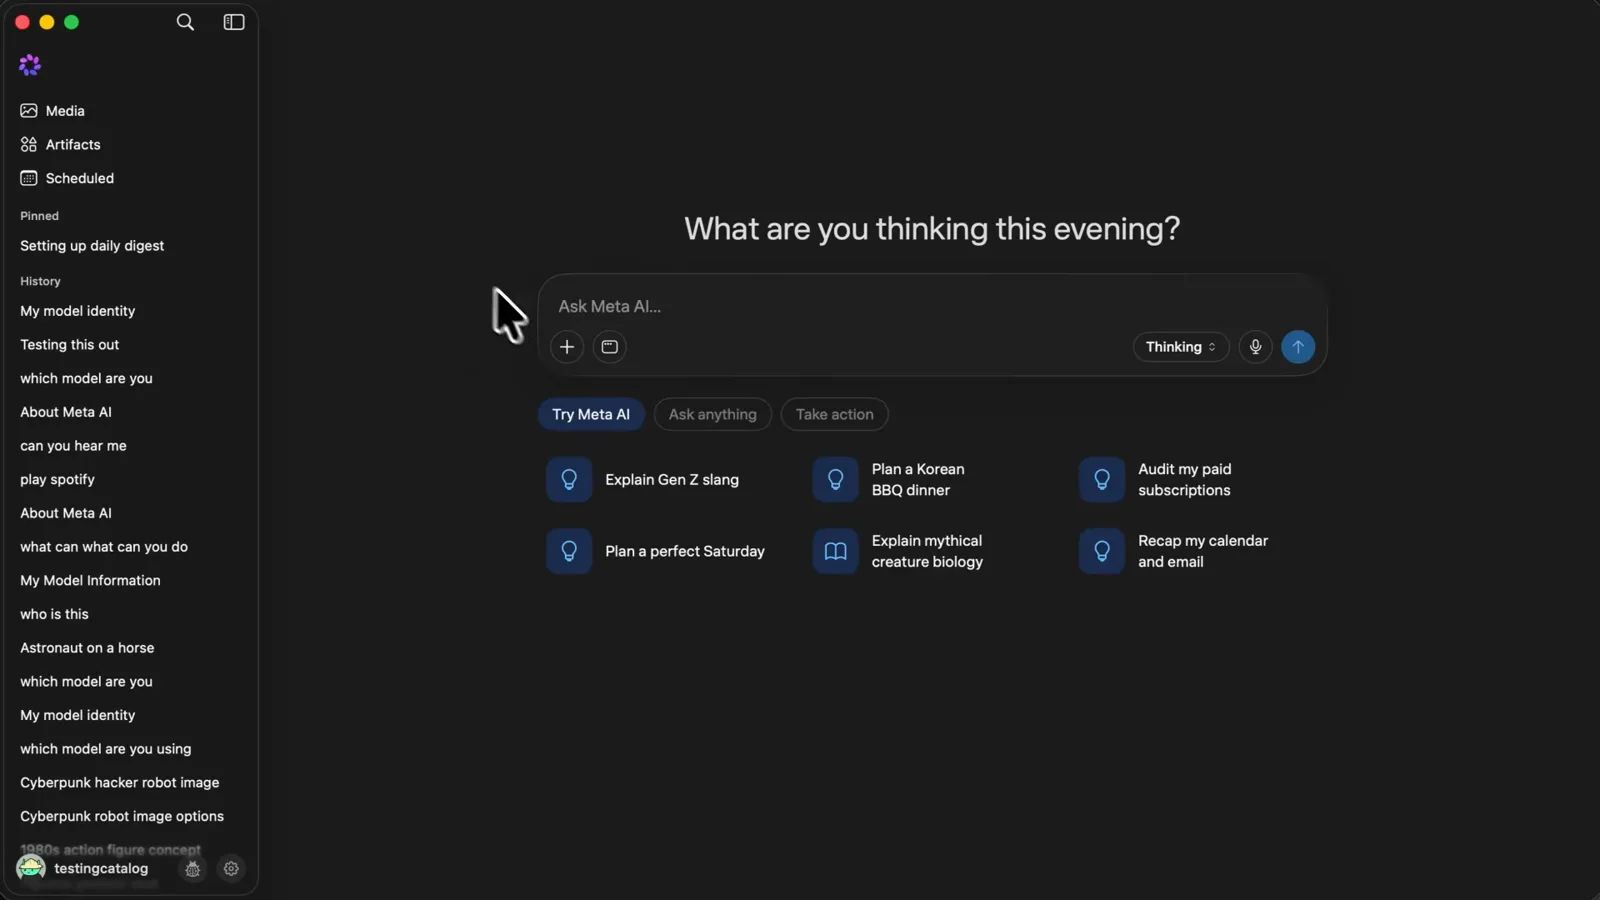Select the Try Meta AI tab
The width and height of the screenshot is (1600, 900).
pos(591,414)
